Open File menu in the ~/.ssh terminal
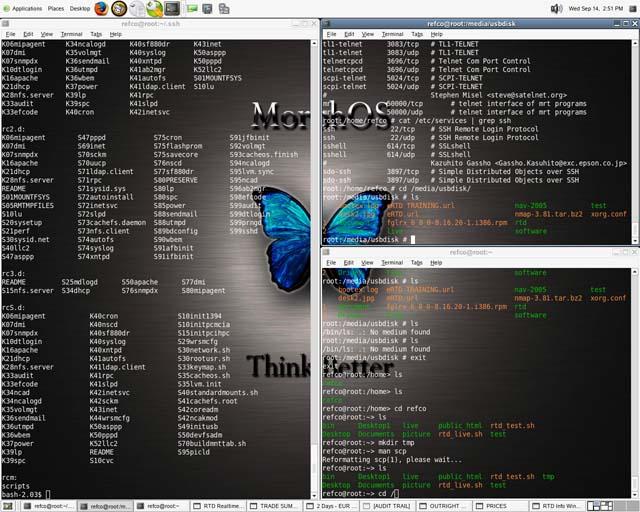The image size is (640, 512). [11, 34]
